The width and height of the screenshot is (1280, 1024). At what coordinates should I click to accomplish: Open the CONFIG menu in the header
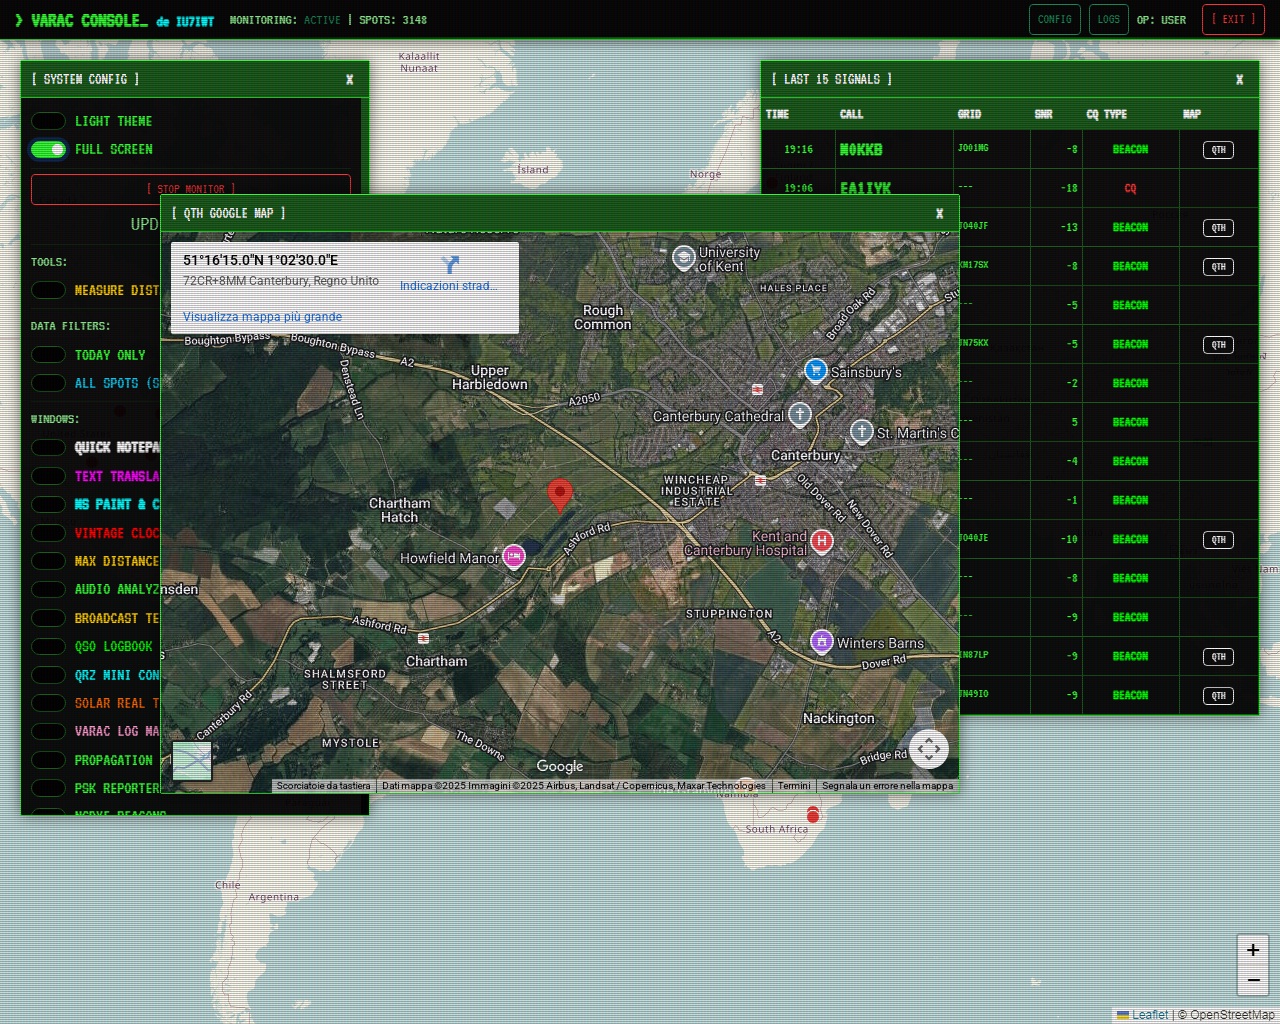point(1054,19)
